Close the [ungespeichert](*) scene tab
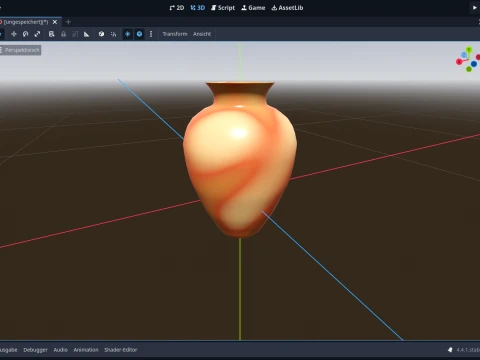Image resolution: width=480 pixels, height=360 pixels. (55, 22)
